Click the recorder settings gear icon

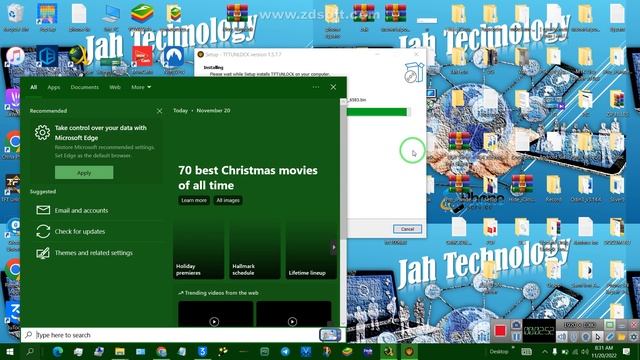pos(633,337)
